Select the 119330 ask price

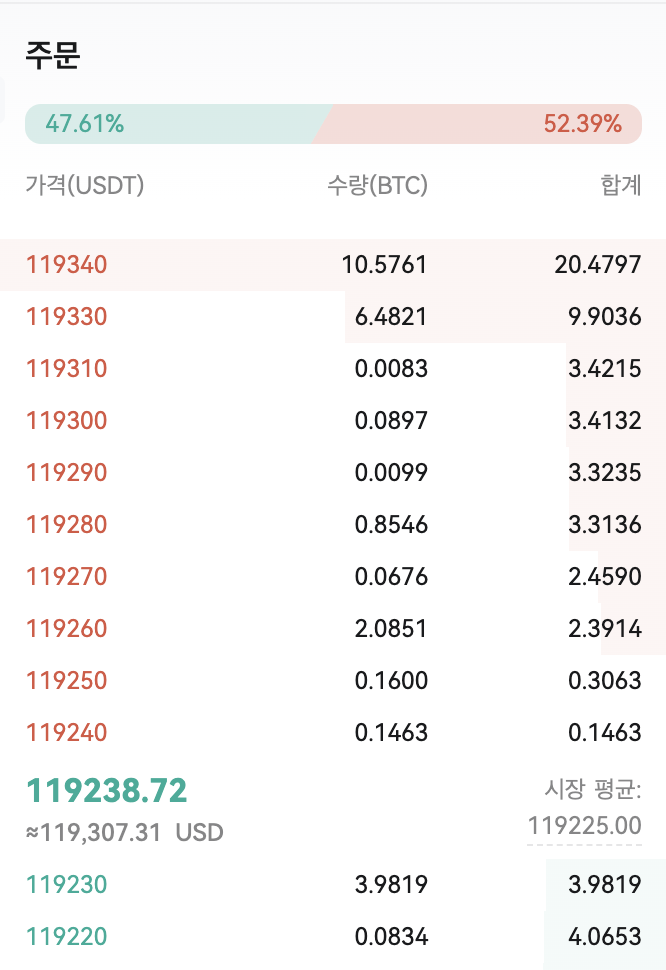tap(67, 317)
